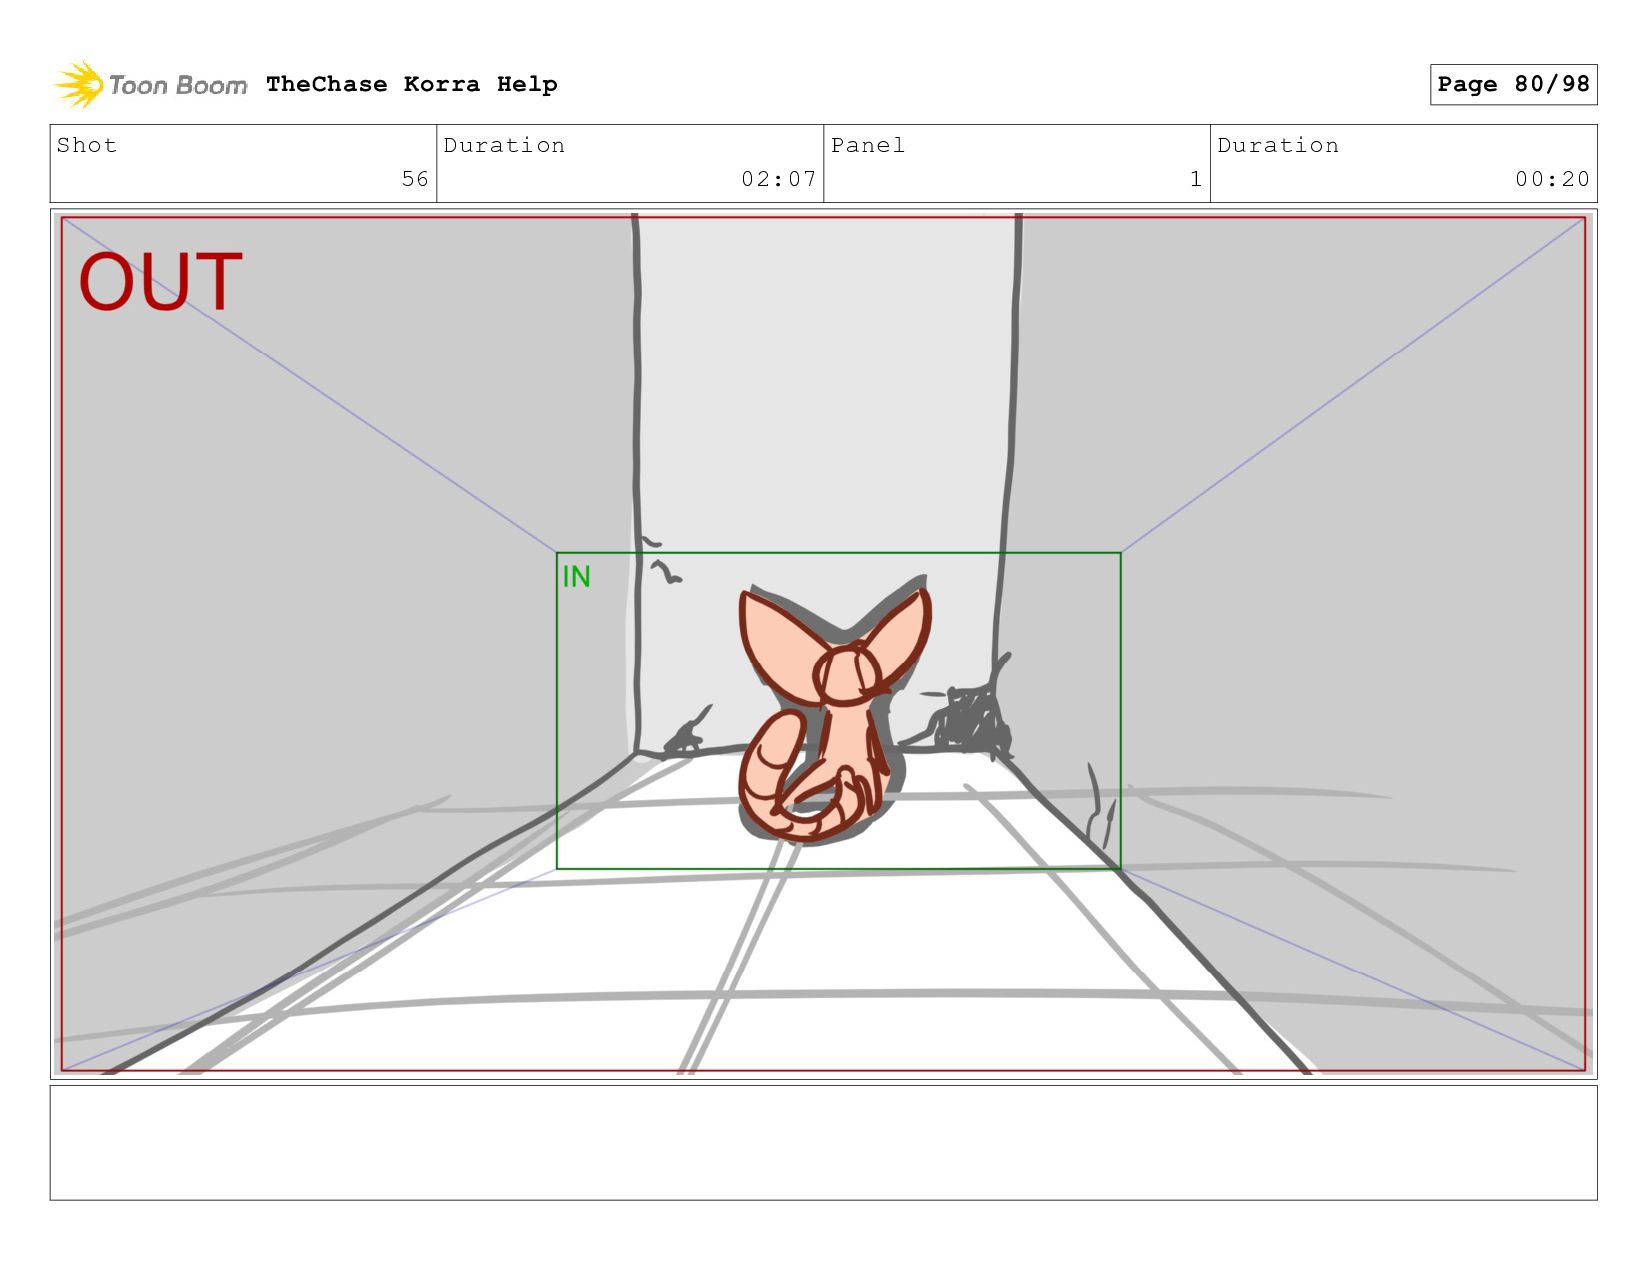Image resolution: width=1650 pixels, height=1275 pixels.
Task: Click the Duration label next to Shot
Action: (504, 145)
